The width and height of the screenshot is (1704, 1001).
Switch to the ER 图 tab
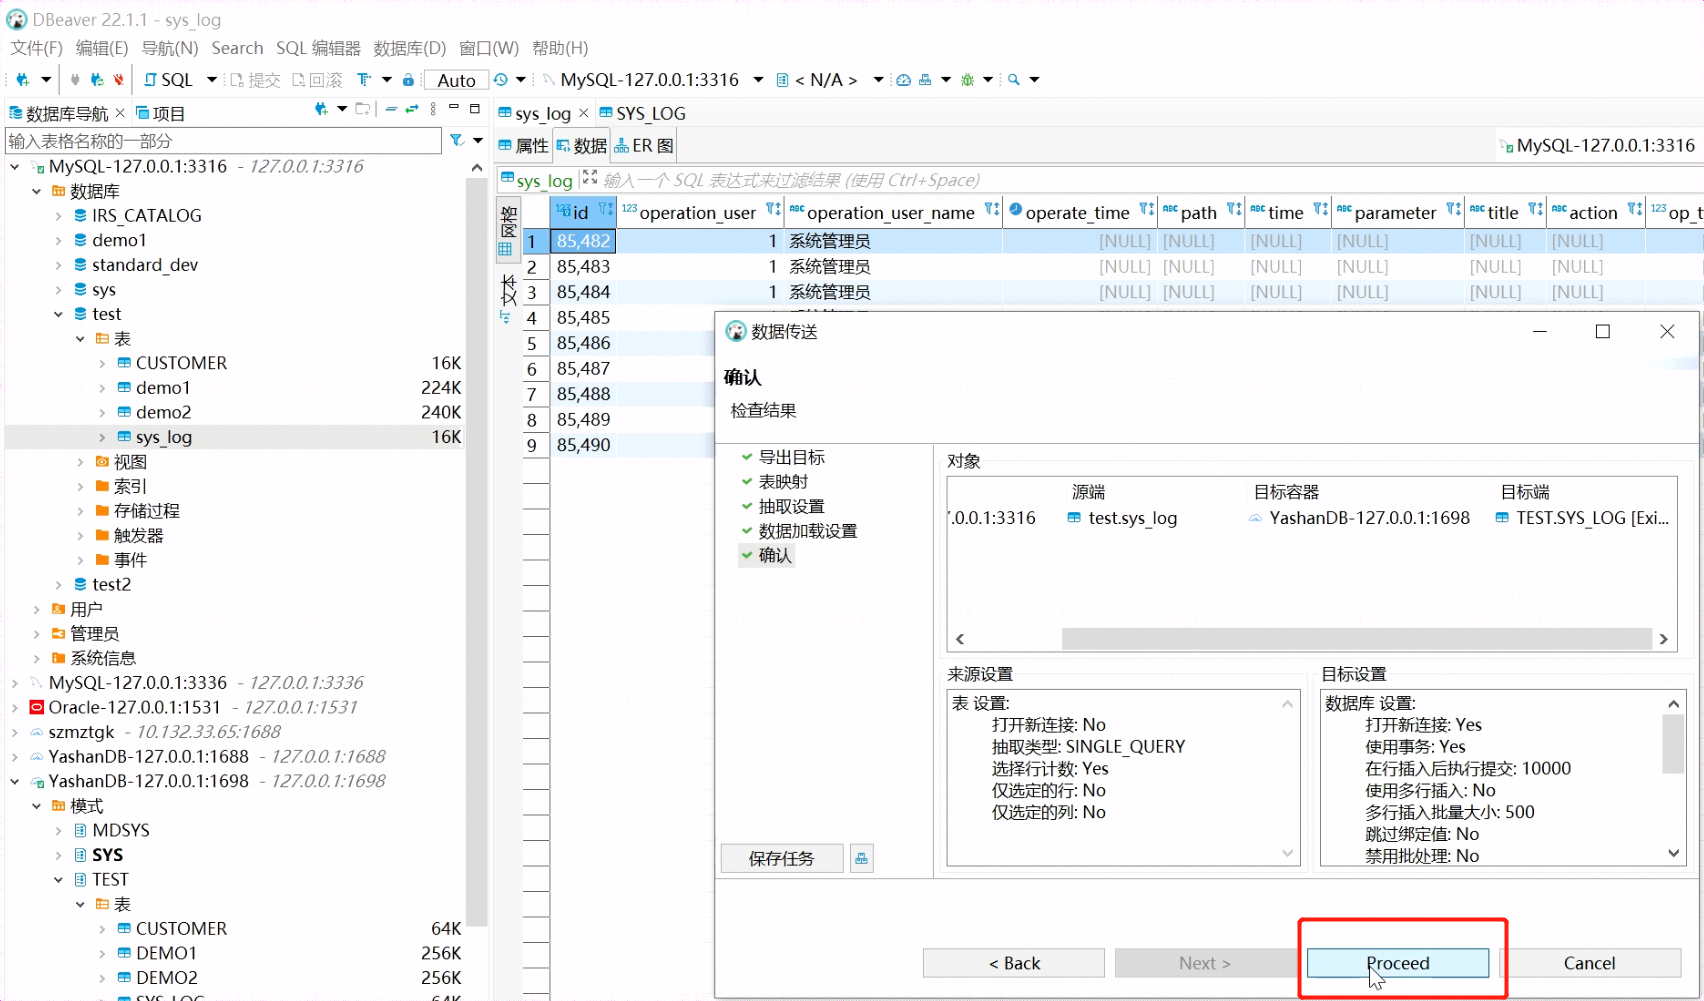click(644, 146)
